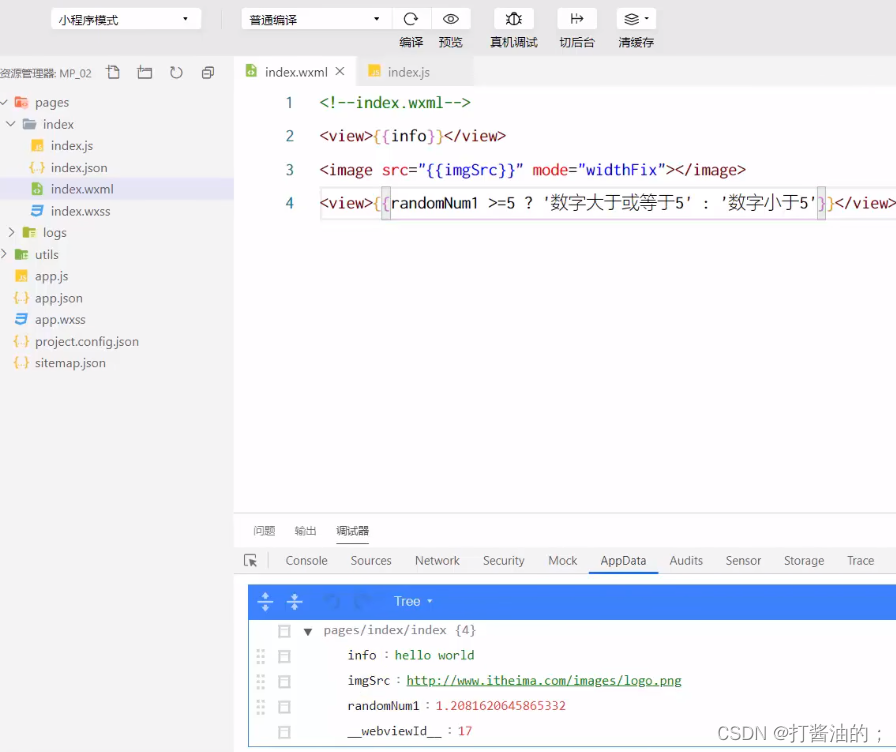Click the pages folder icon in the explorer
Screen dimensions: 896x752
pos(21,102)
